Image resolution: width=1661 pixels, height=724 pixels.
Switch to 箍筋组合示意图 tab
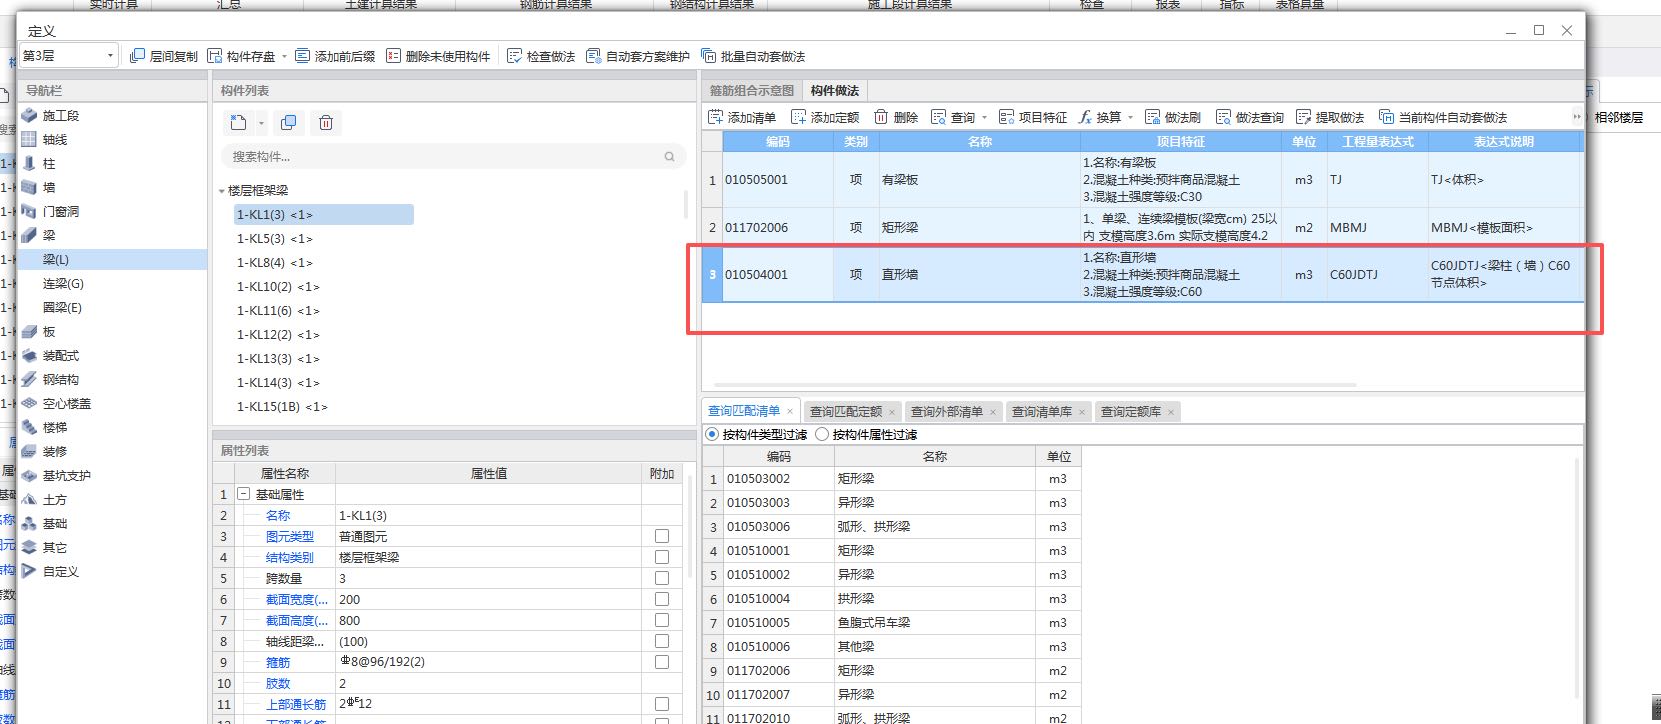752,91
